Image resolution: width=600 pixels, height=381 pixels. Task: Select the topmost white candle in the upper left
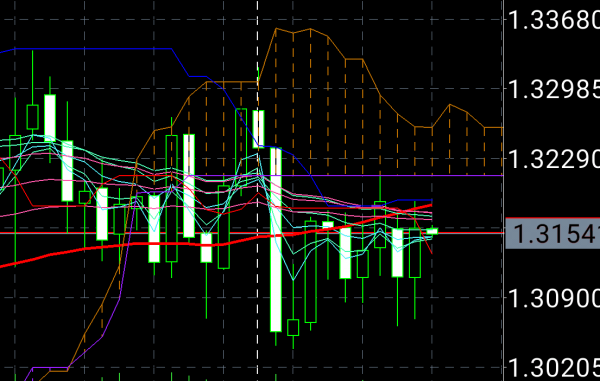[x=50, y=118]
